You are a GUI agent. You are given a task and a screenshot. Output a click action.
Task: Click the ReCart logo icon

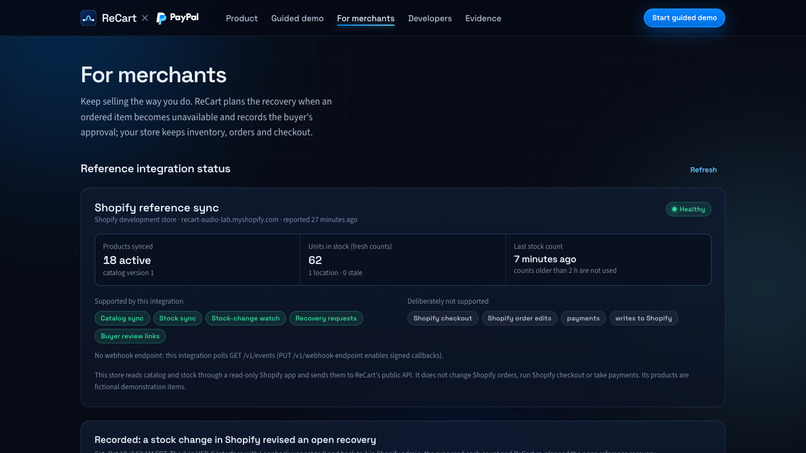(x=88, y=18)
